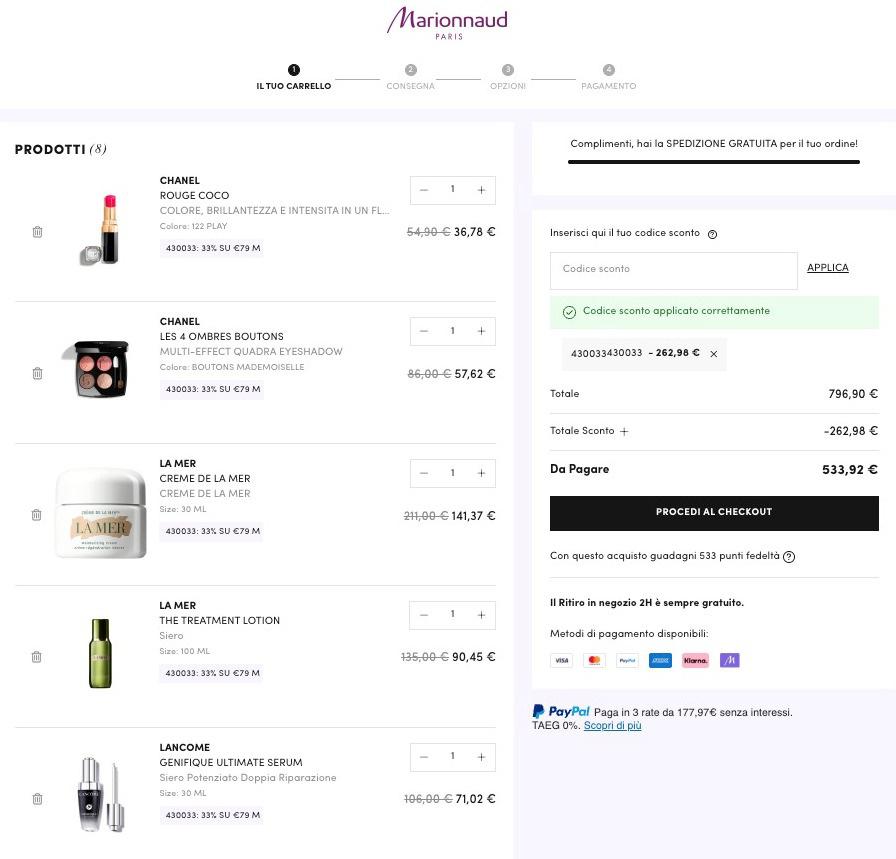
Task: Focus the Codice sconto input field
Action: tap(673, 270)
